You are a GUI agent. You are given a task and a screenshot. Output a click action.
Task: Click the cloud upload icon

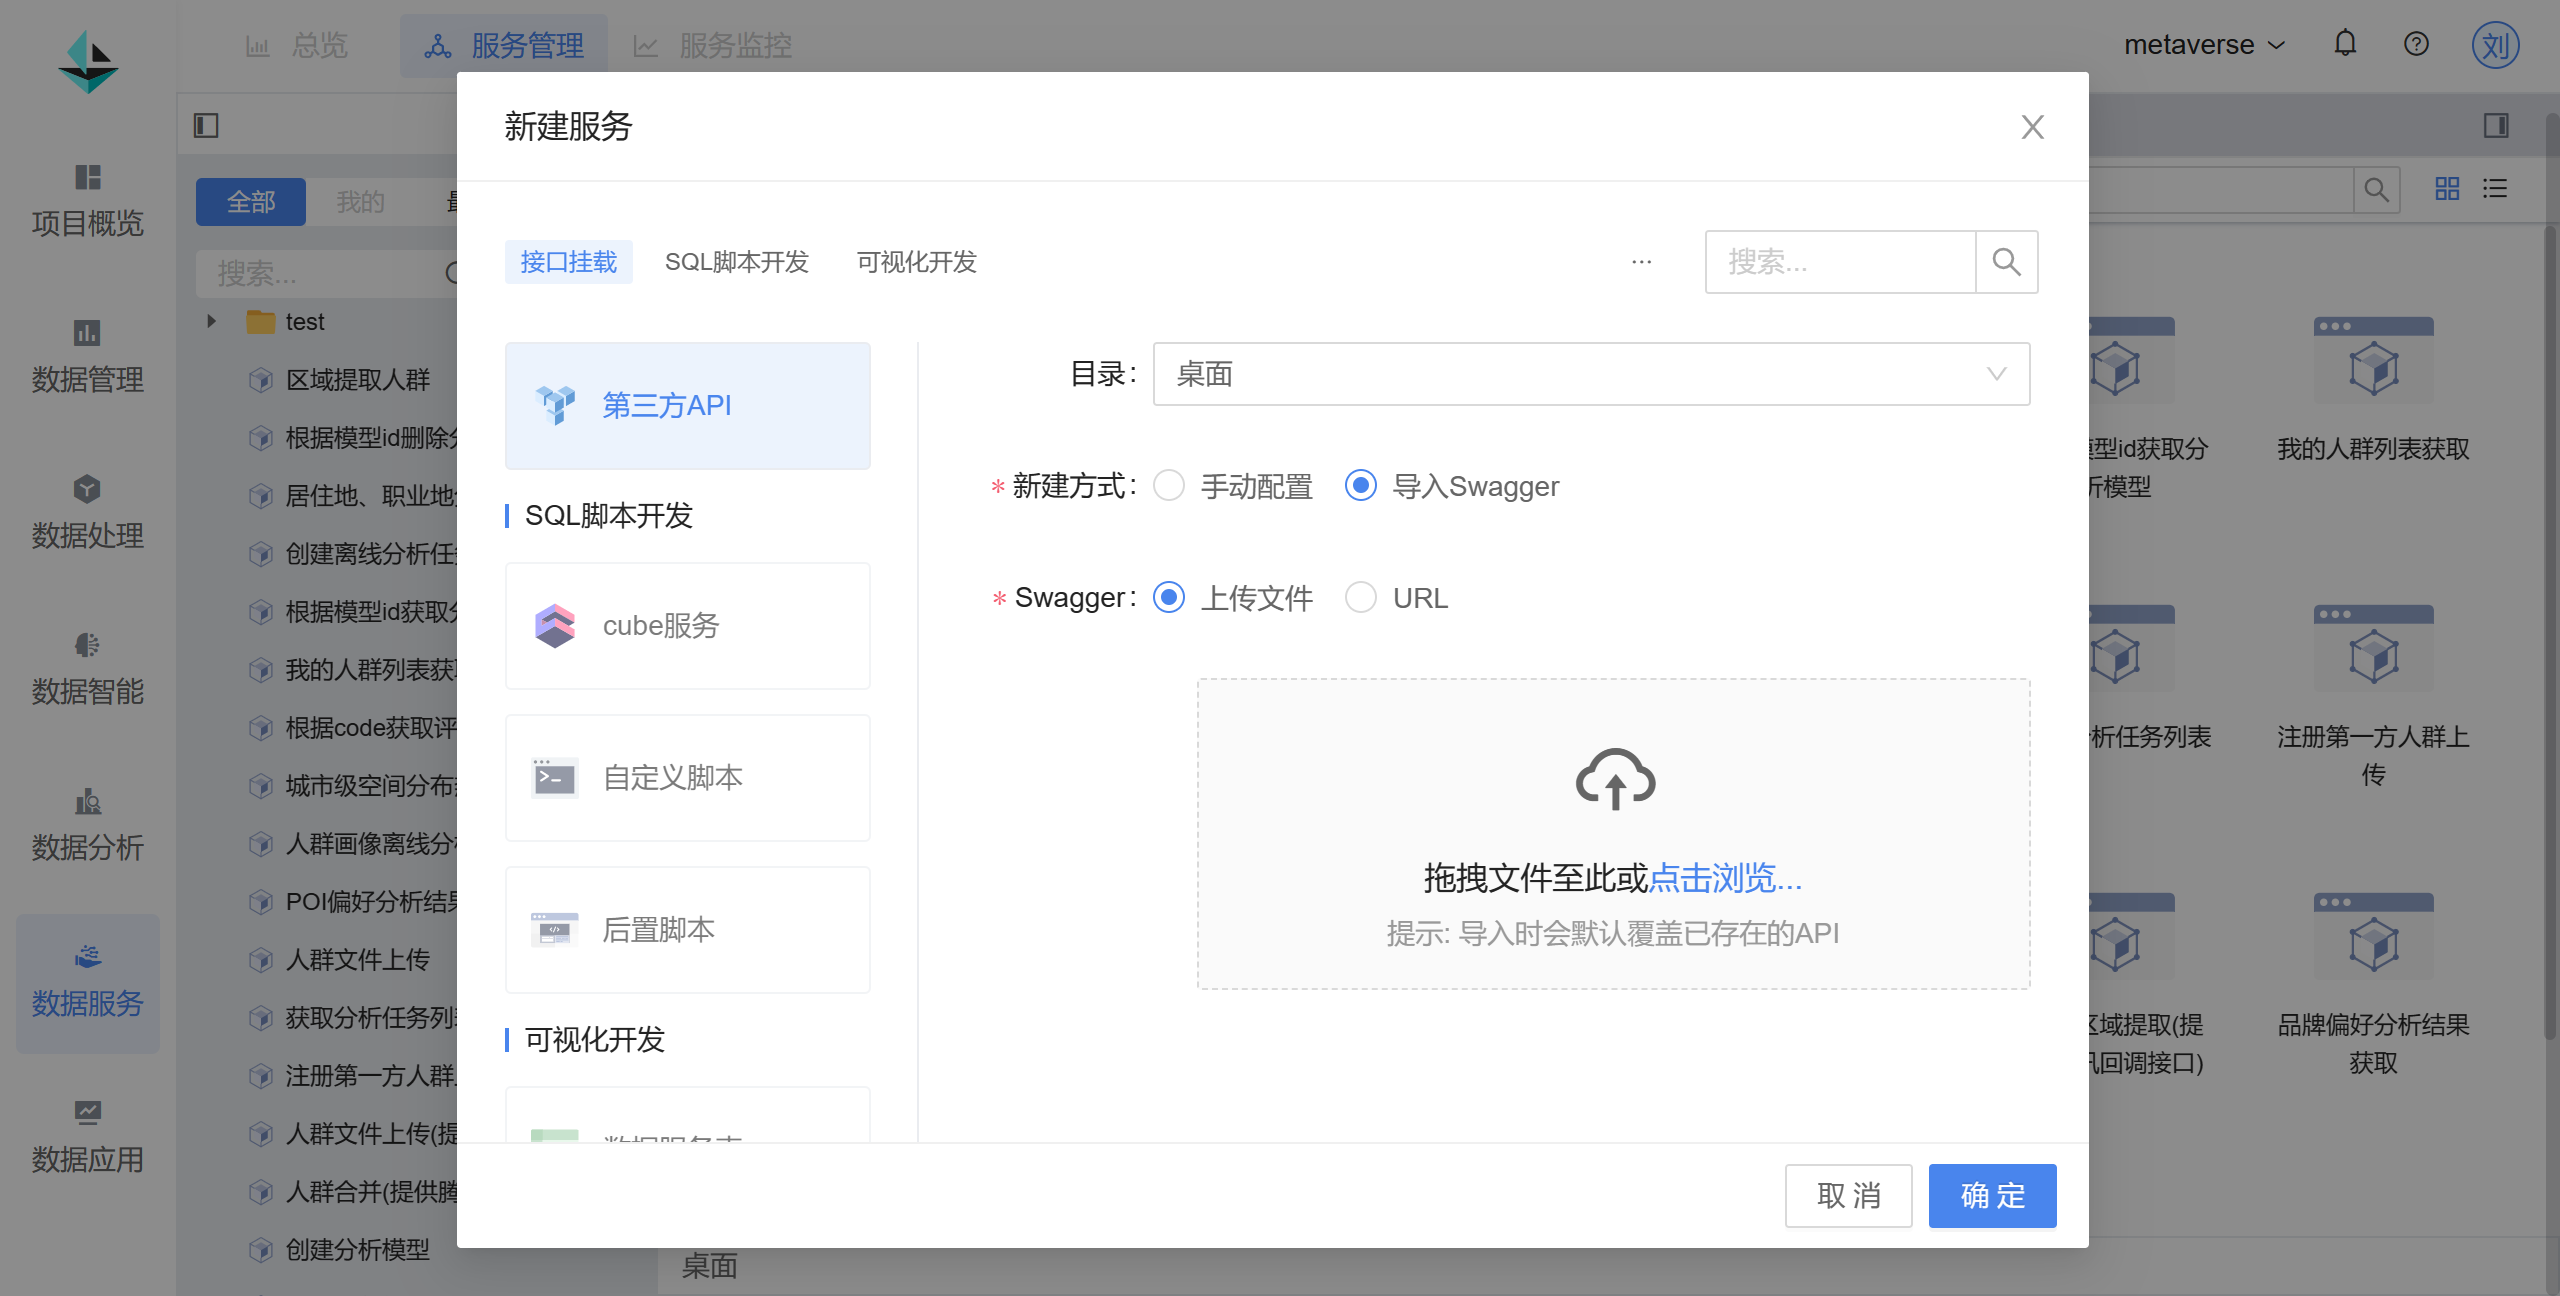[1614, 779]
